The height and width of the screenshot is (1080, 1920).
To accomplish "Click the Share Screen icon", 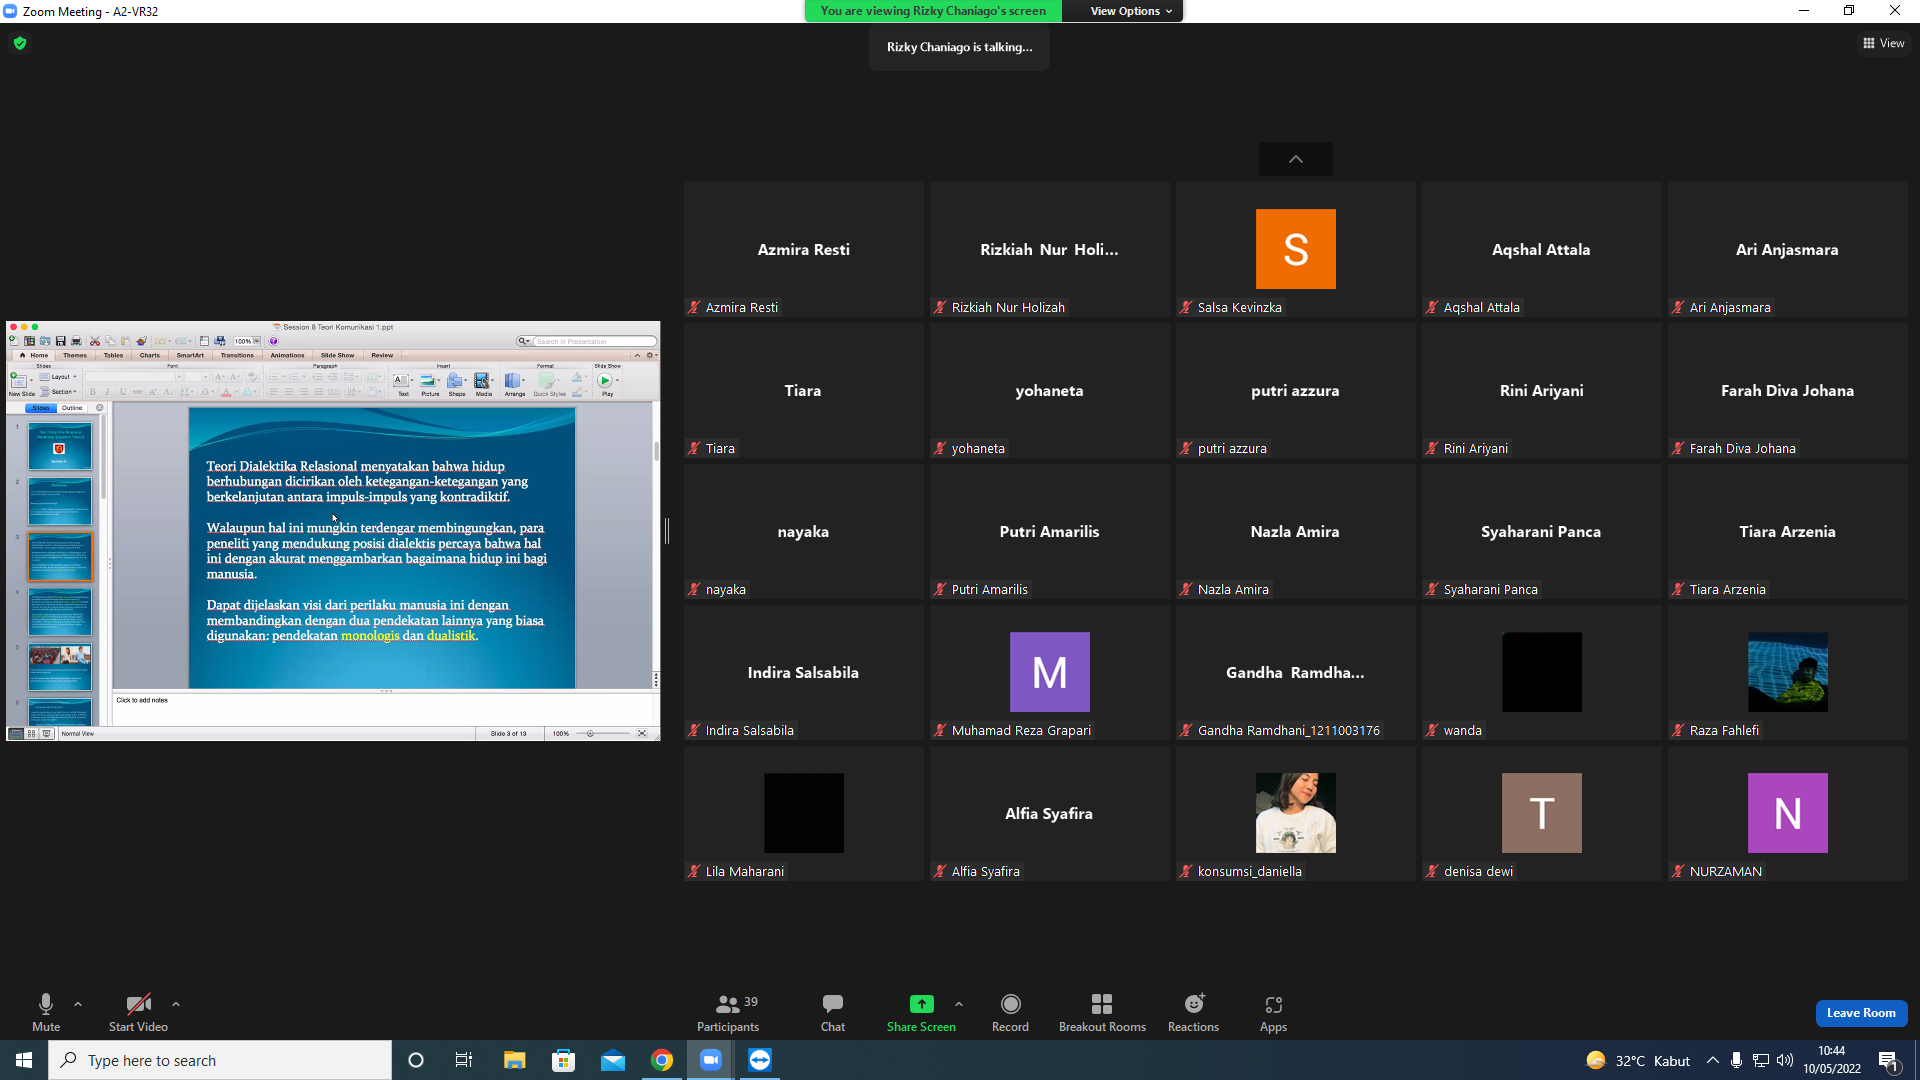I will coord(921,1004).
